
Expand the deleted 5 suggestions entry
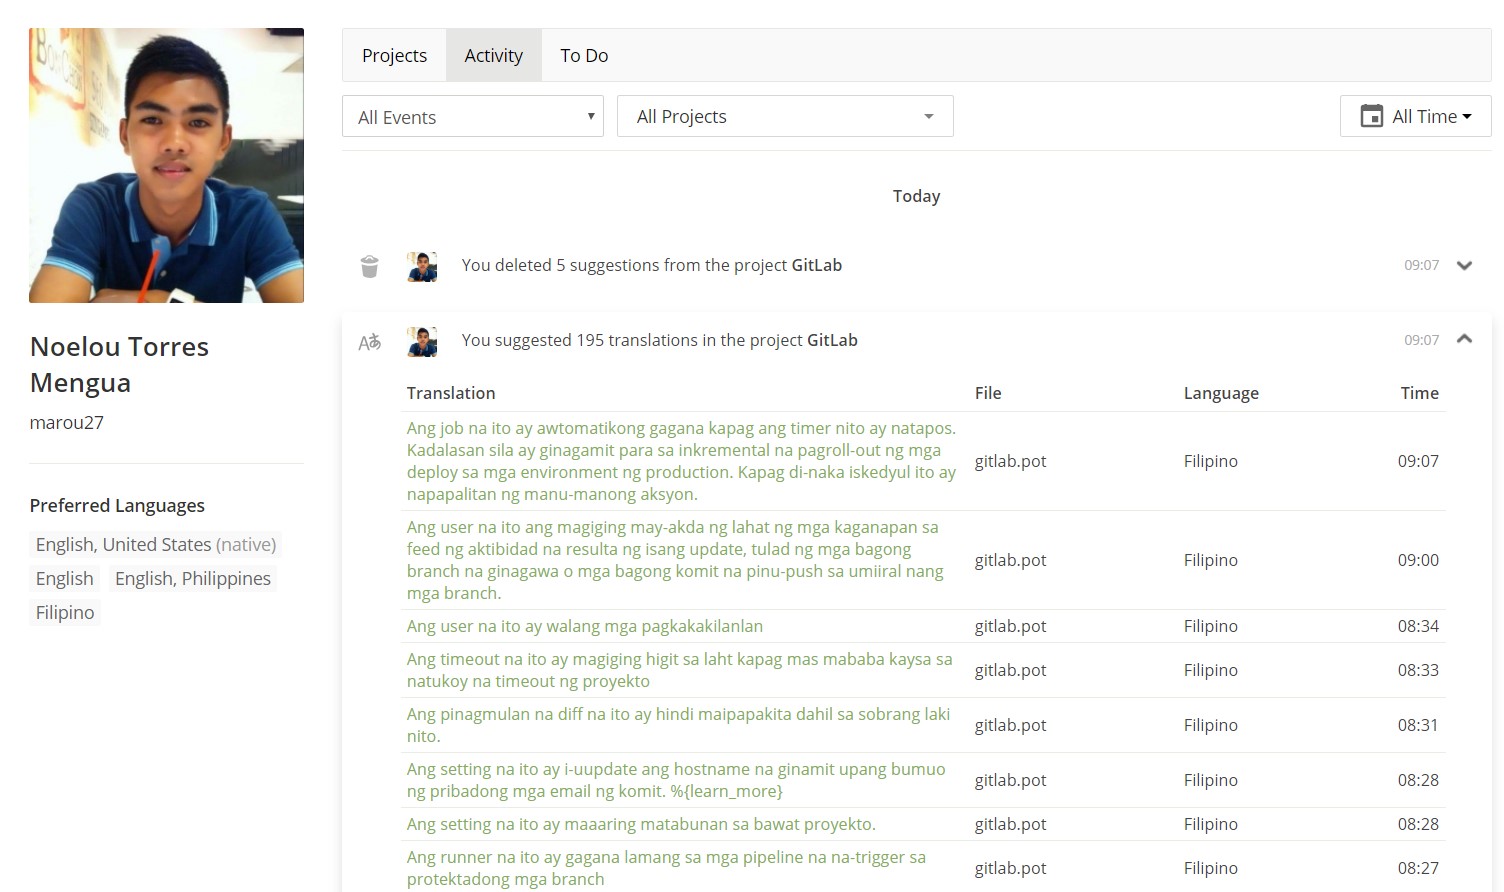click(x=1464, y=266)
